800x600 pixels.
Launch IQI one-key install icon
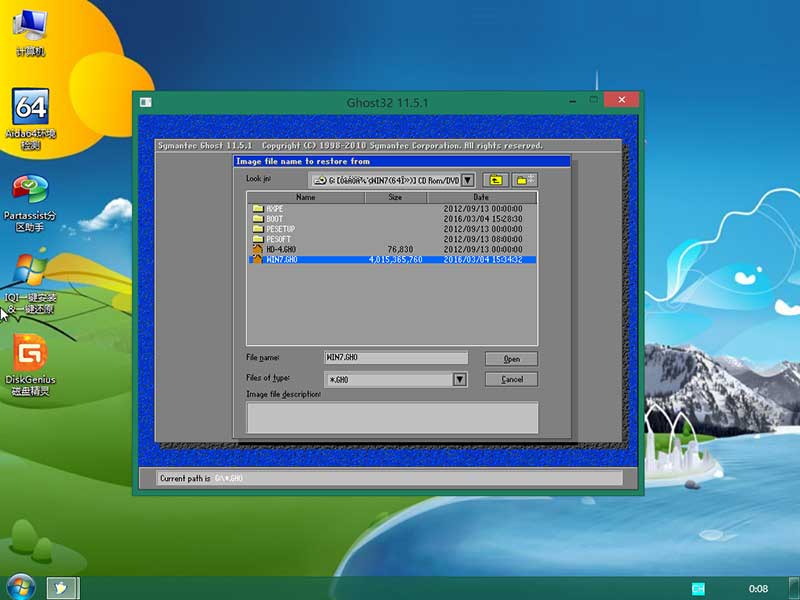coord(30,284)
